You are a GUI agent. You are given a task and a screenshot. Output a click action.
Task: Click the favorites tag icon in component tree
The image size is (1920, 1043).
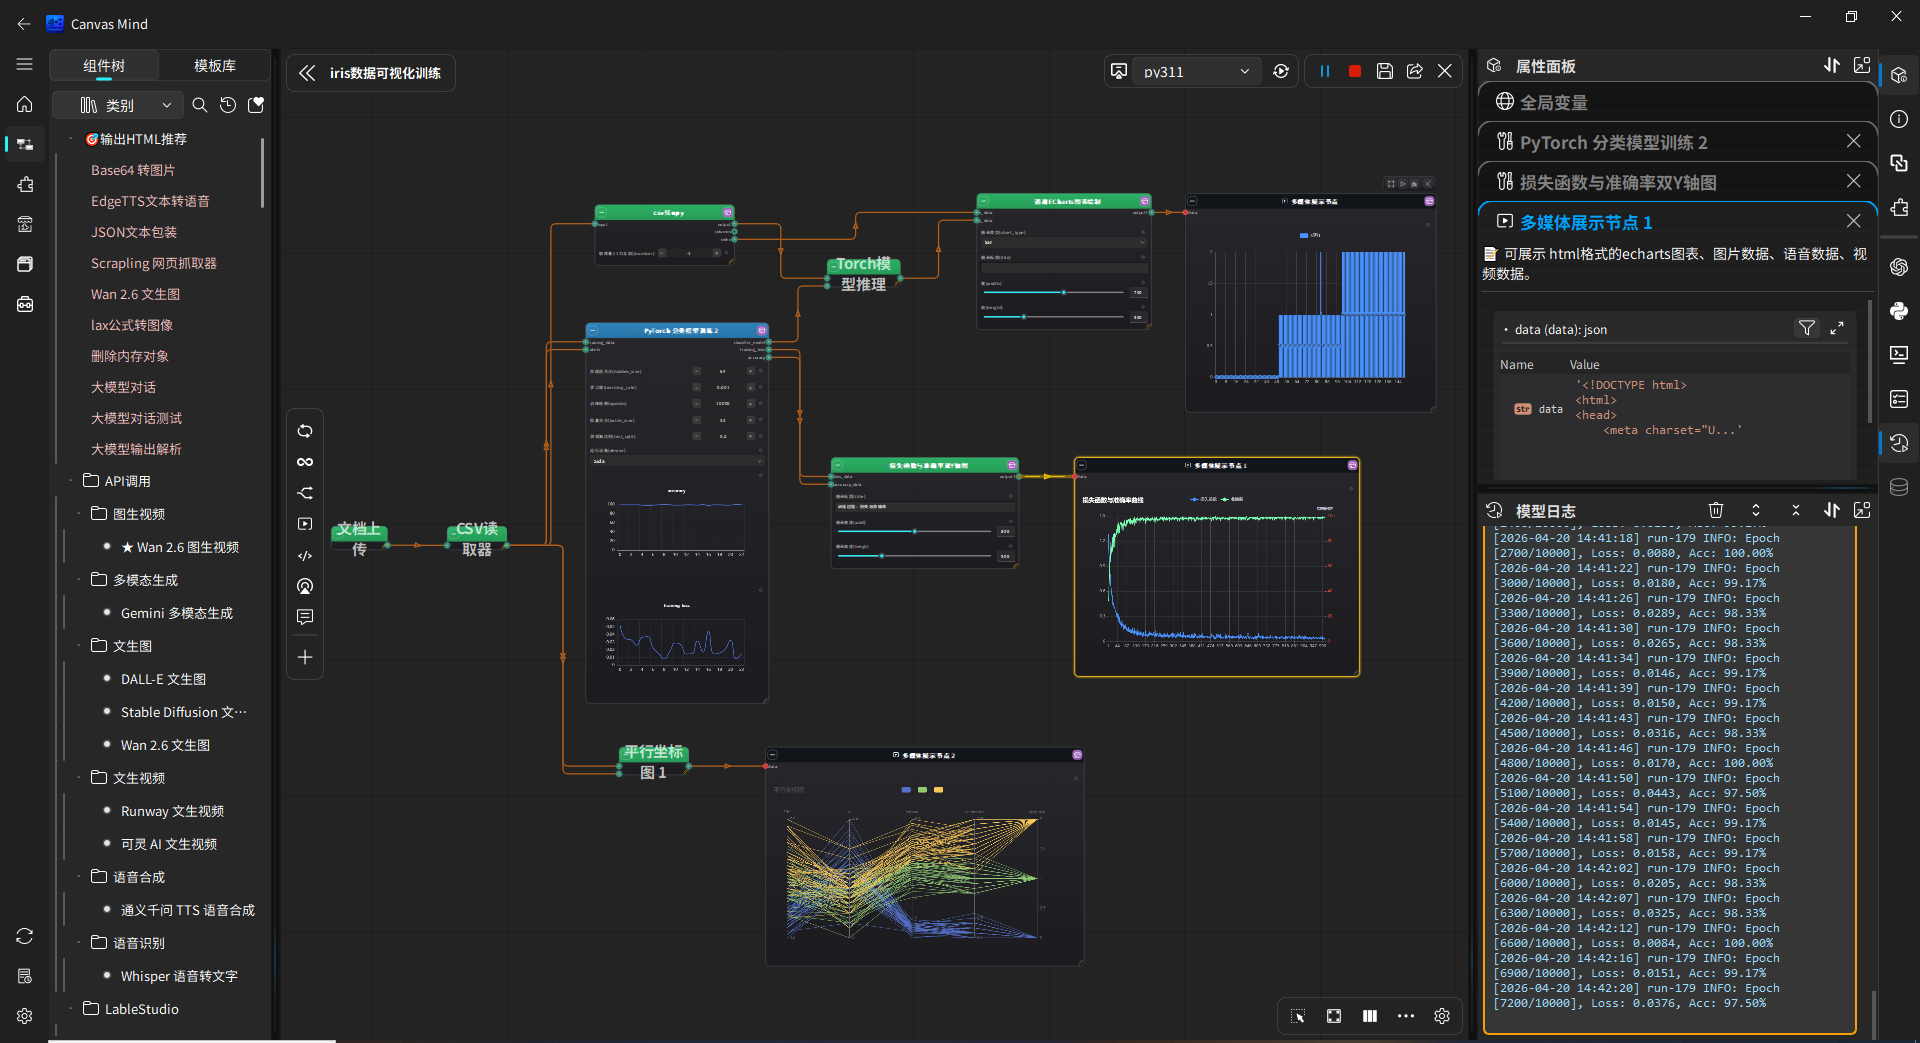[256, 105]
